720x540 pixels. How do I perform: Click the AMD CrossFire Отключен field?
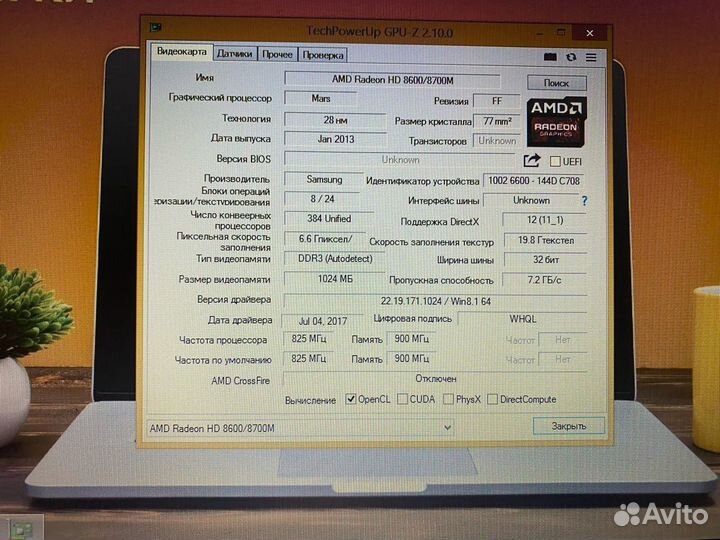point(435,379)
